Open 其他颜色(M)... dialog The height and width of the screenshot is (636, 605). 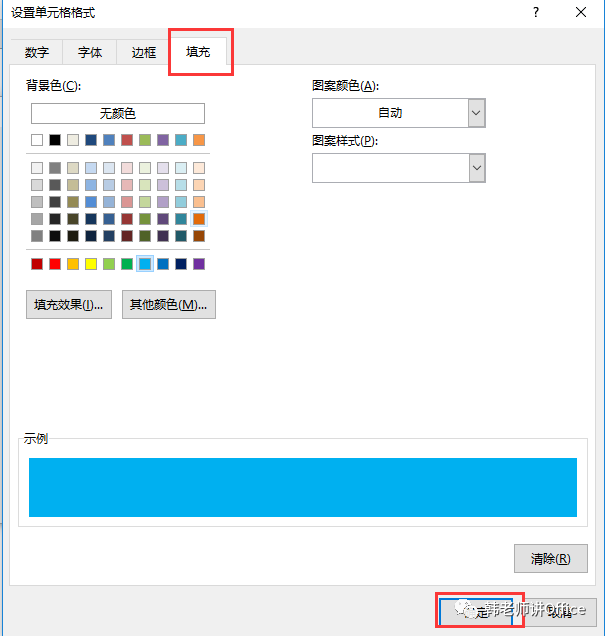(169, 304)
